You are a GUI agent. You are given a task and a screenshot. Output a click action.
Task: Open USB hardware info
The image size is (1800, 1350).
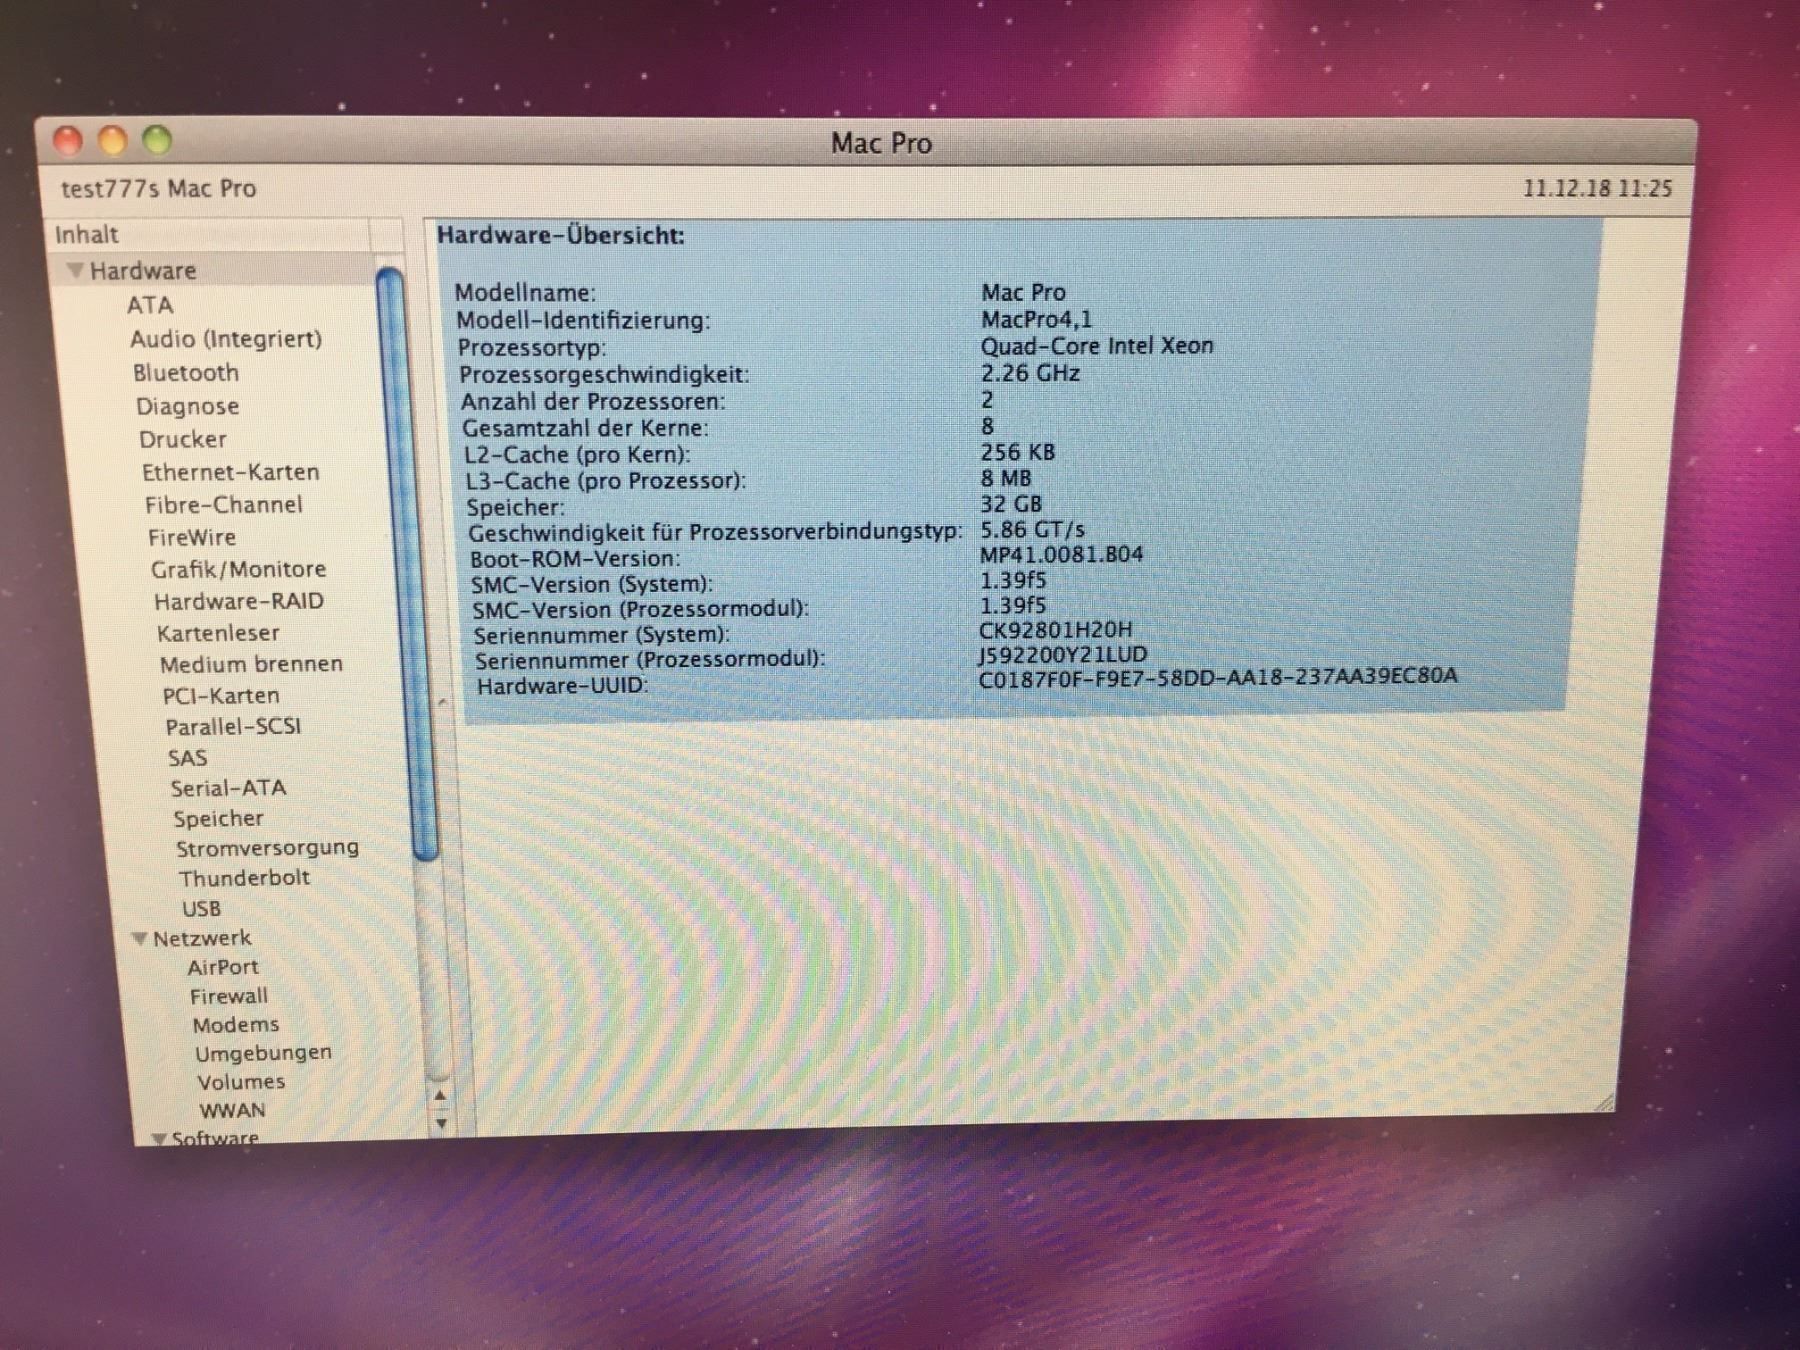201,909
